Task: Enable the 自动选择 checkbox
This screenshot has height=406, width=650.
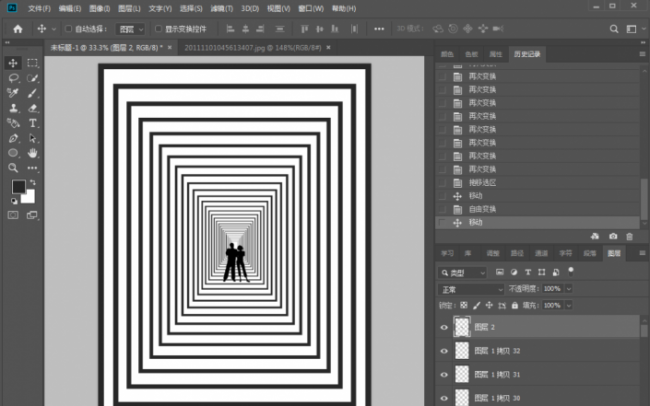Action: point(68,29)
